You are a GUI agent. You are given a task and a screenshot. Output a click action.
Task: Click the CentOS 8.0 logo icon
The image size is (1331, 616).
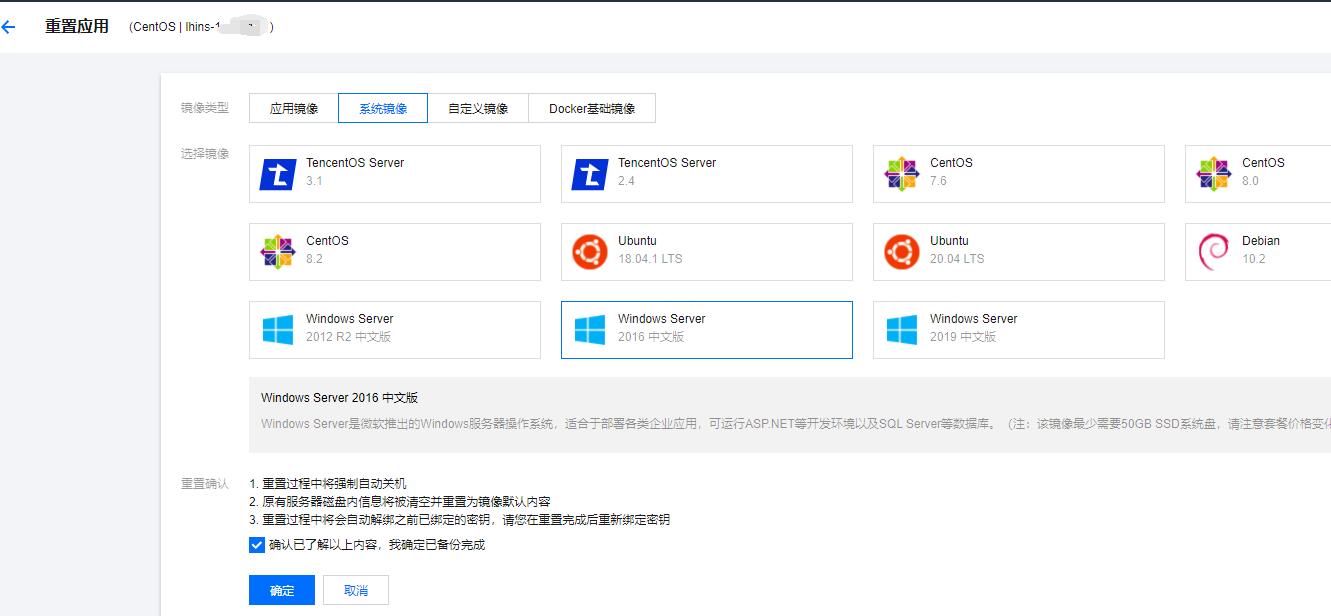click(x=1214, y=174)
